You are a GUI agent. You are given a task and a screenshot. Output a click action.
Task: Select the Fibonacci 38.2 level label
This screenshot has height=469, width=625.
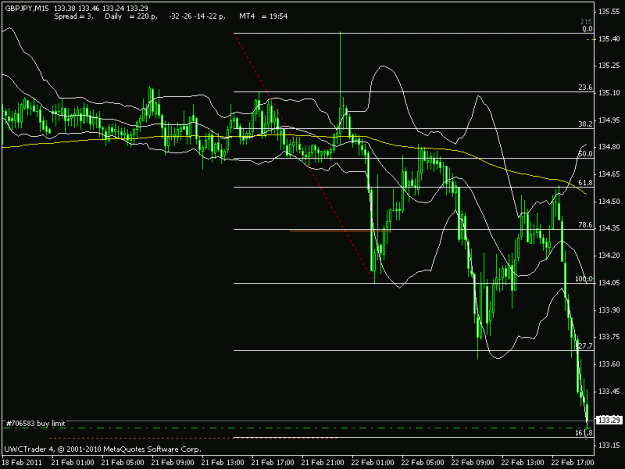pyautogui.click(x=585, y=124)
